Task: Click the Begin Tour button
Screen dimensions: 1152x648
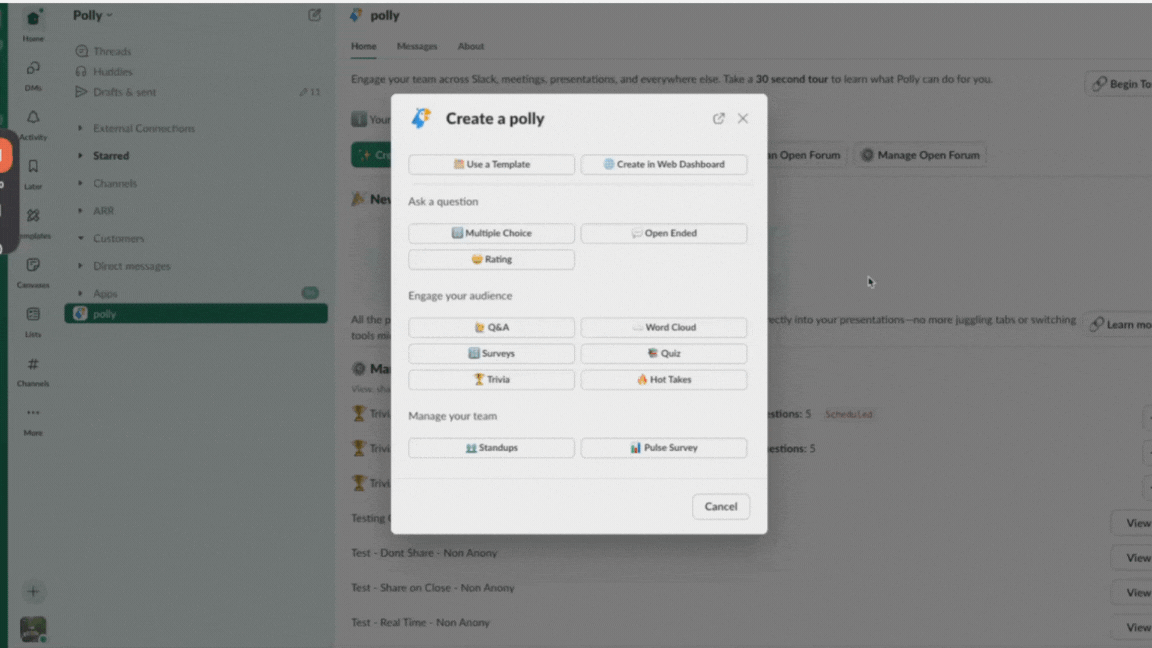Action: click(1119, 84)
